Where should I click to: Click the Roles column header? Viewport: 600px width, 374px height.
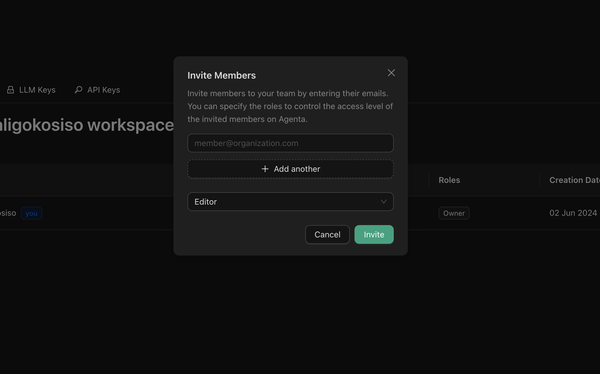(x=449, y=180)
